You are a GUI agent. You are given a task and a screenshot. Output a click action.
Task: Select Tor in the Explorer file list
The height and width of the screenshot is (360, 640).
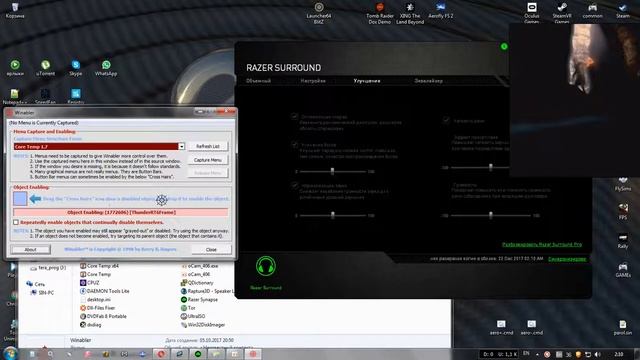pyautogui.click(x=188, y=308)
